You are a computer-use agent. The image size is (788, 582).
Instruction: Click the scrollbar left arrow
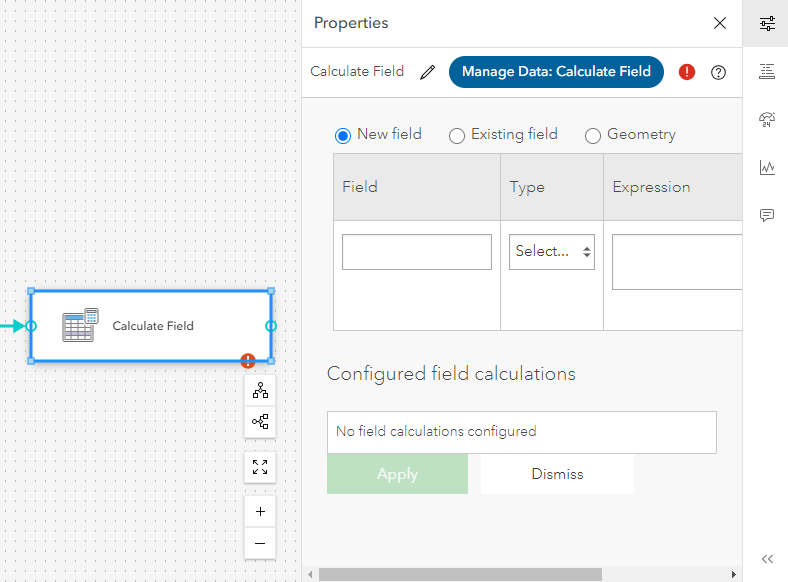coord(310,574)
